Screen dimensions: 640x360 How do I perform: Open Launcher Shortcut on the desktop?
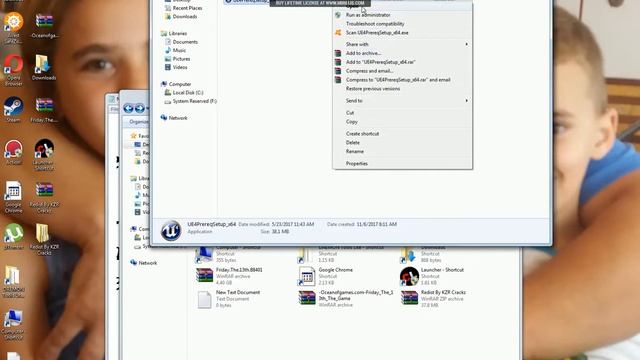(x=44, y=155)
